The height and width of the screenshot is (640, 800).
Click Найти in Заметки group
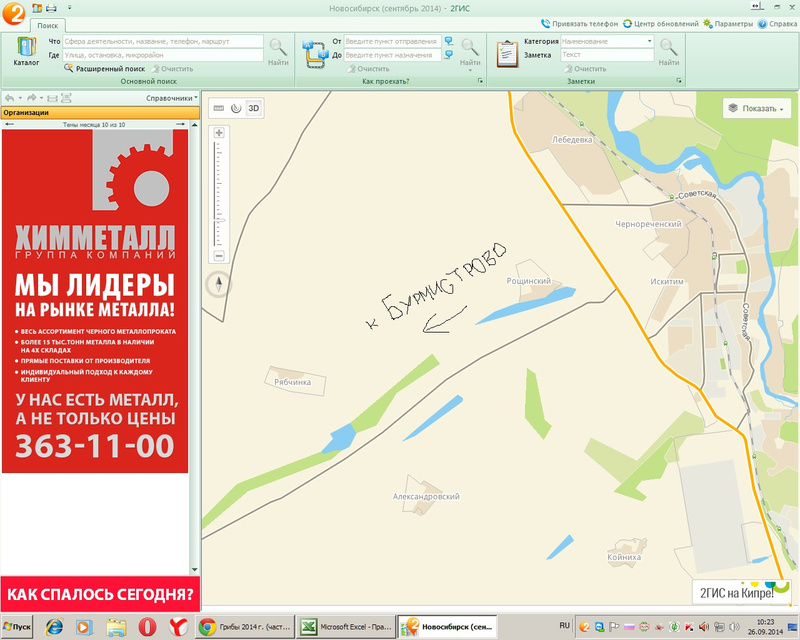point(668,52)
